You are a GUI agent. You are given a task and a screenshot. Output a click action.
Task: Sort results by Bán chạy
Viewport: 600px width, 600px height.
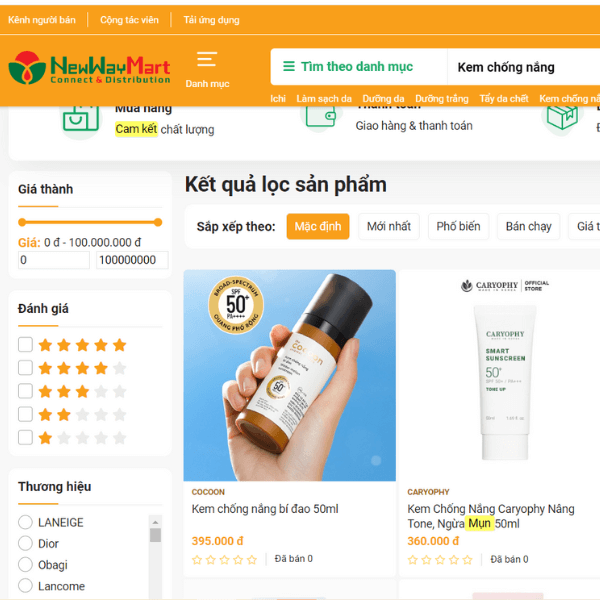[528, 227]
